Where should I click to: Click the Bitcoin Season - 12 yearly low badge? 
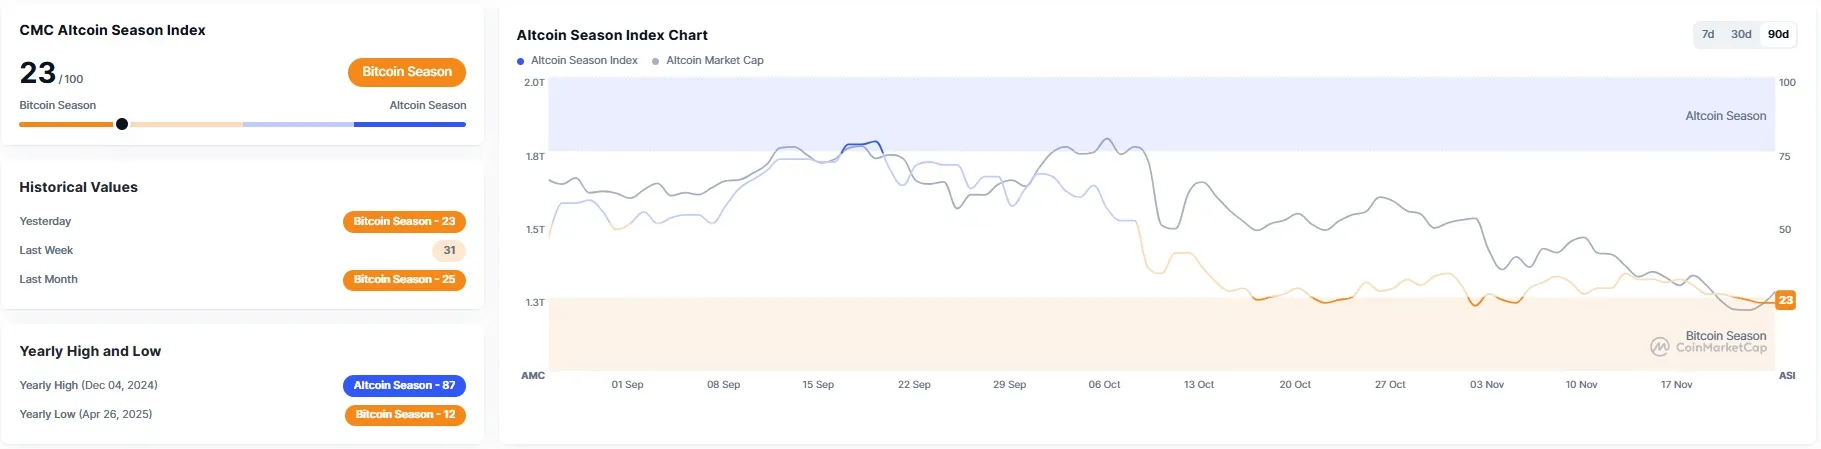click(405, 415)
